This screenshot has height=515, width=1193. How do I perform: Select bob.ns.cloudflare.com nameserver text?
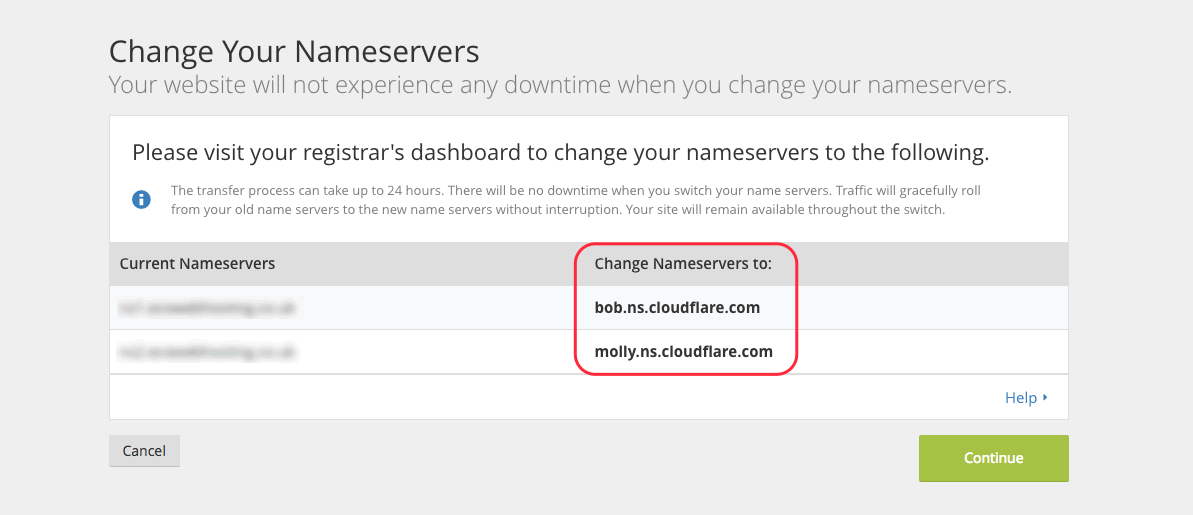pos(677,308)
